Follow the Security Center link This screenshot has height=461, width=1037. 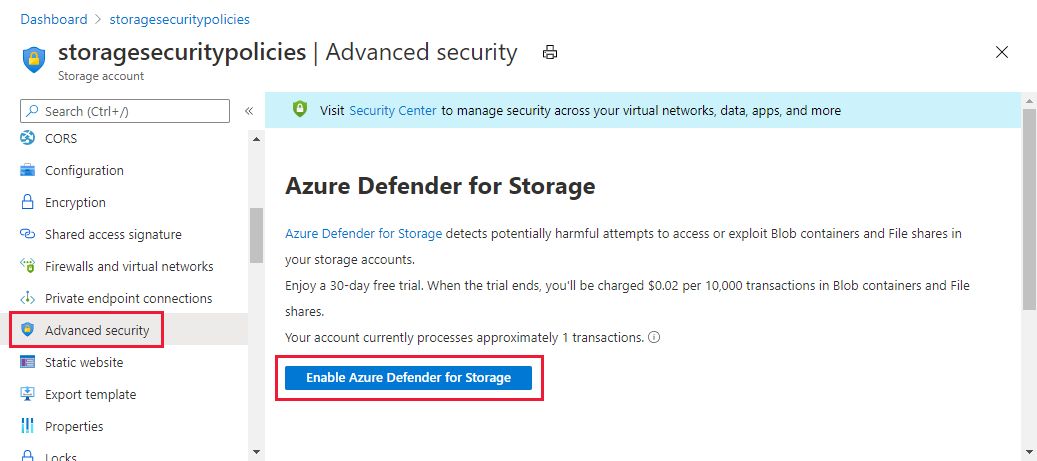click(x=392, y=110)
